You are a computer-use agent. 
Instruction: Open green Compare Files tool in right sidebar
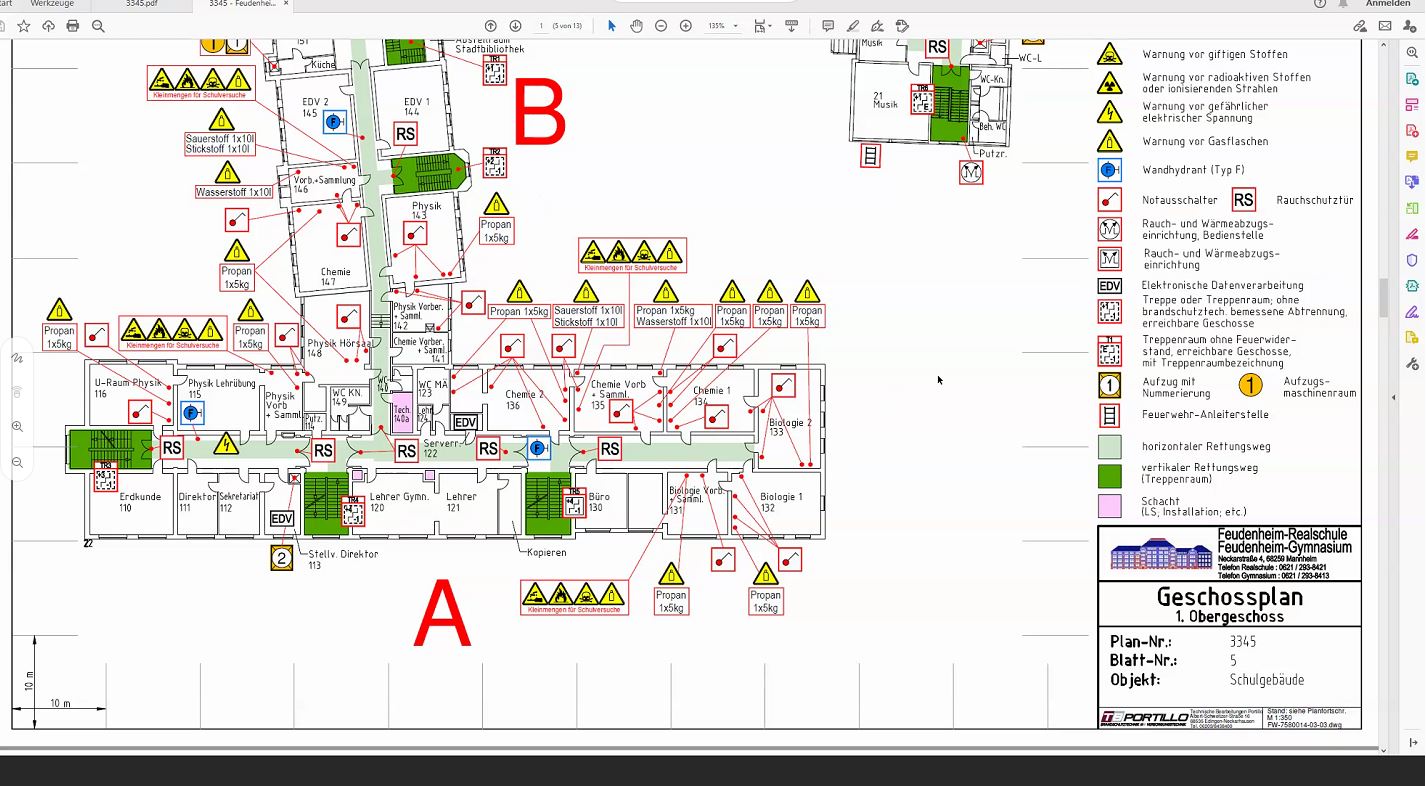[x=1412, y=208]
